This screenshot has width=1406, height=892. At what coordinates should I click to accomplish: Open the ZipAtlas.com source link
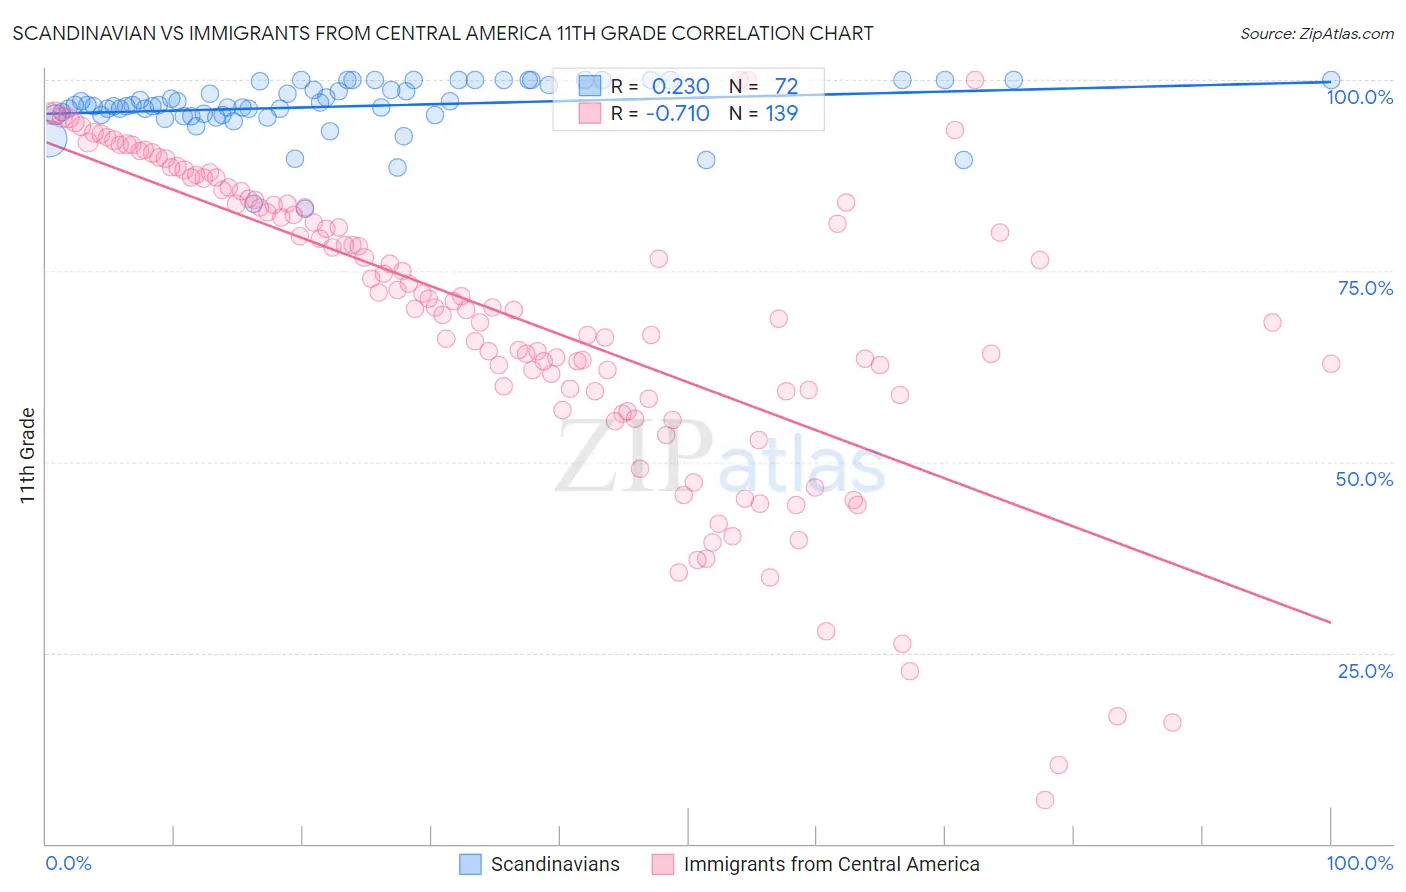click(x=1317, y=33)
